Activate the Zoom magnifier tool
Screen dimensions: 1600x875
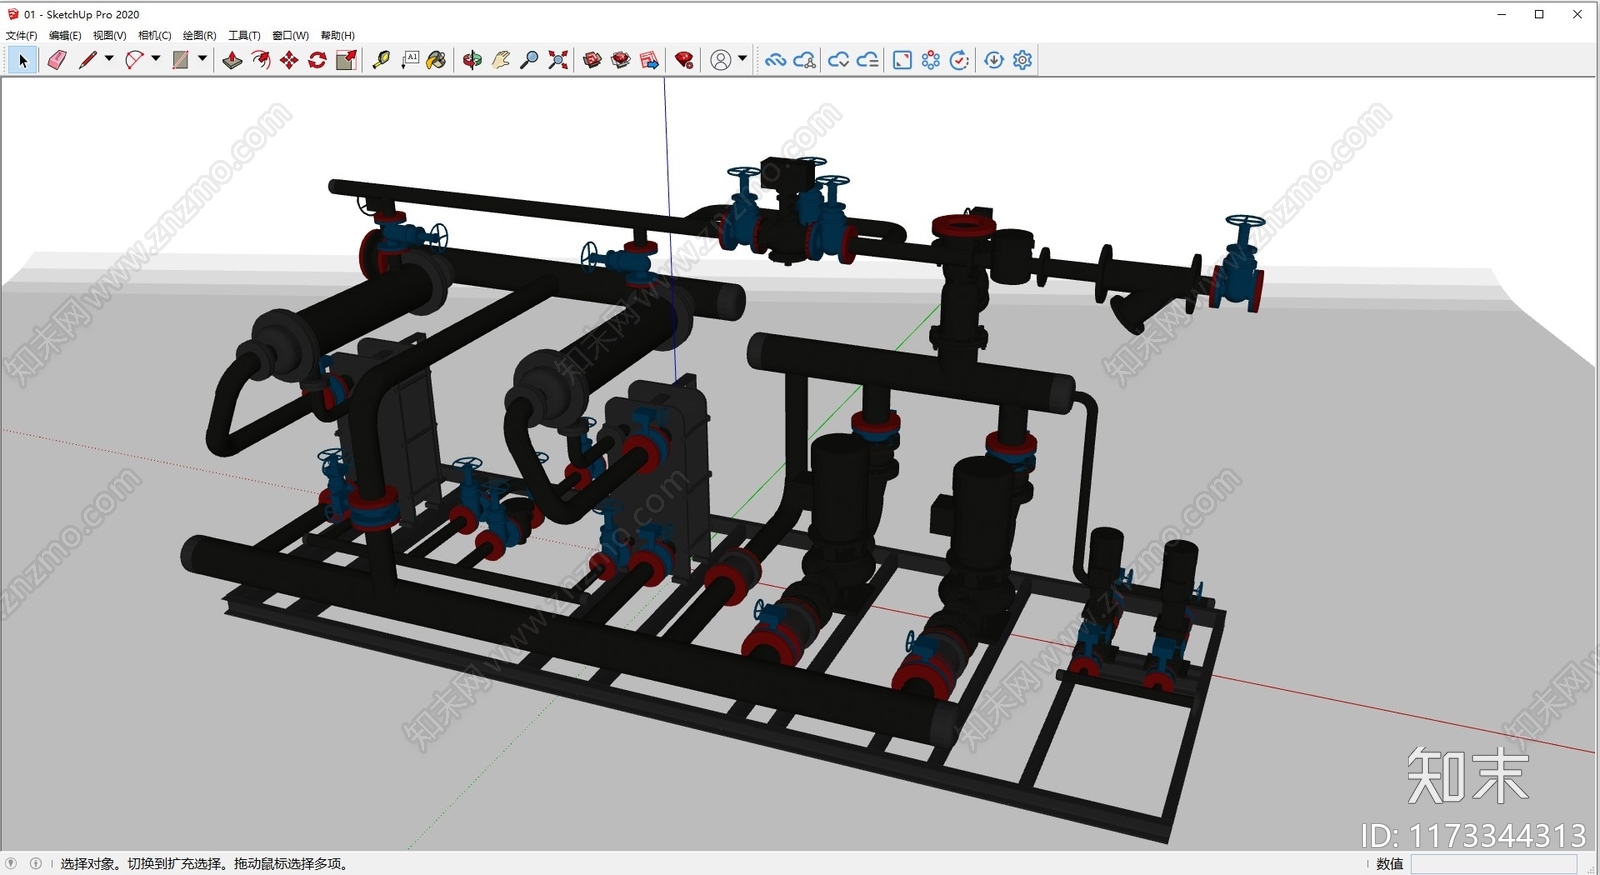[x=530, y=61]
